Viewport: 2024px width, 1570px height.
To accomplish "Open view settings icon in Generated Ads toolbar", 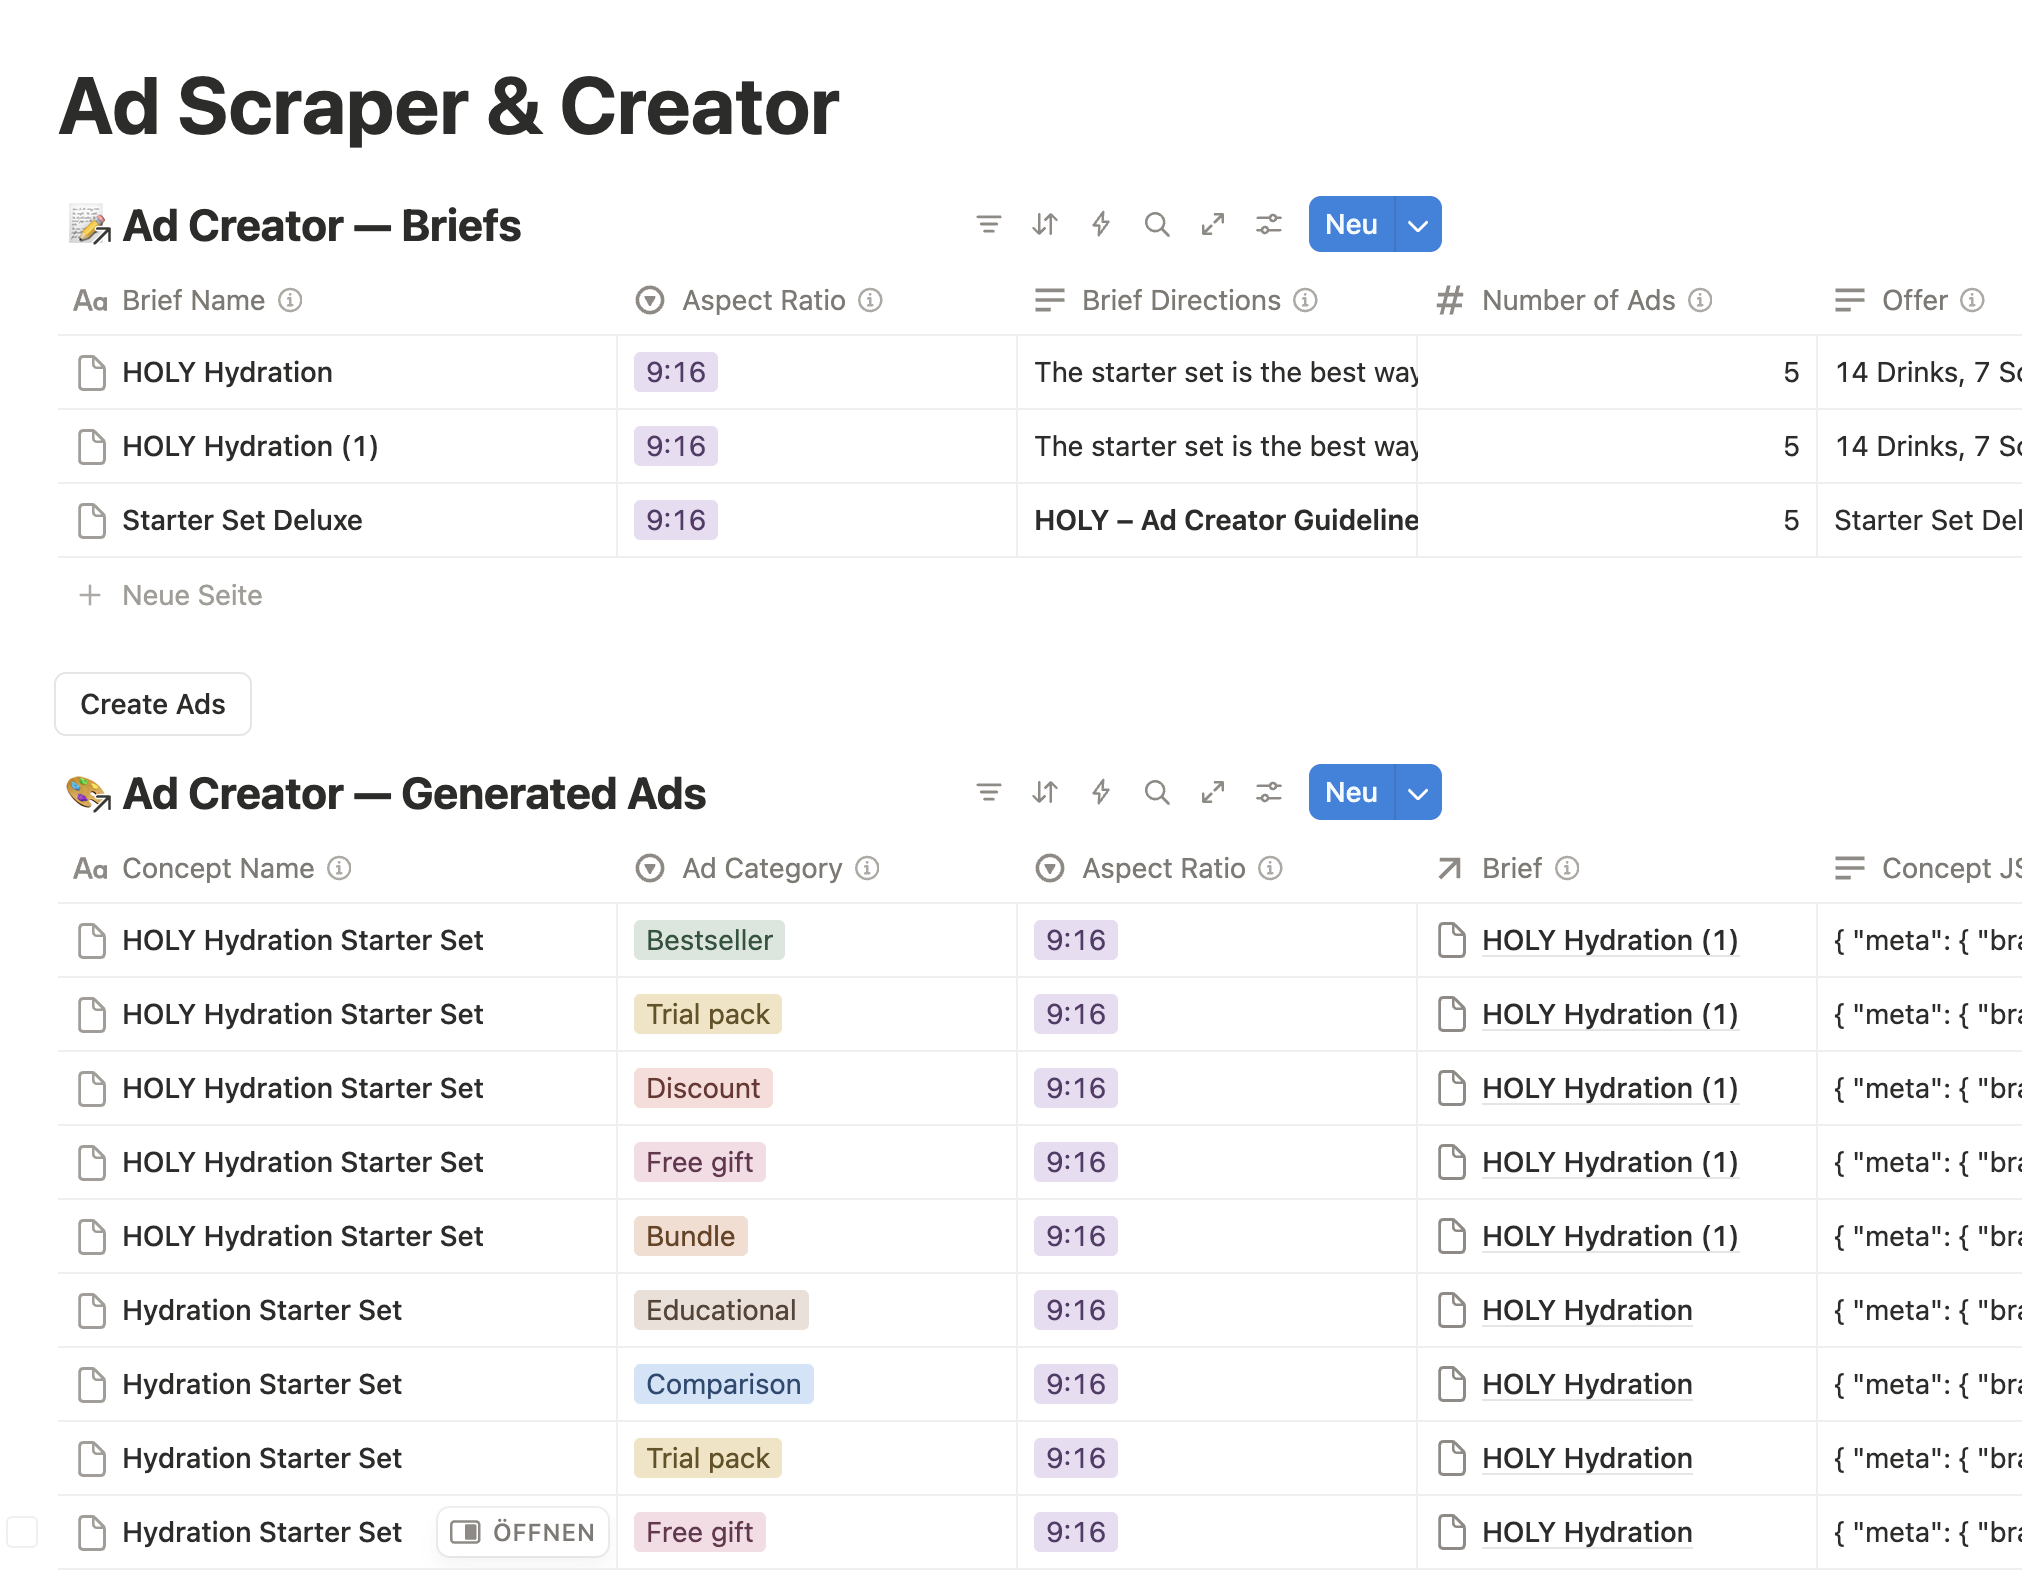I will click(1268, 792).
